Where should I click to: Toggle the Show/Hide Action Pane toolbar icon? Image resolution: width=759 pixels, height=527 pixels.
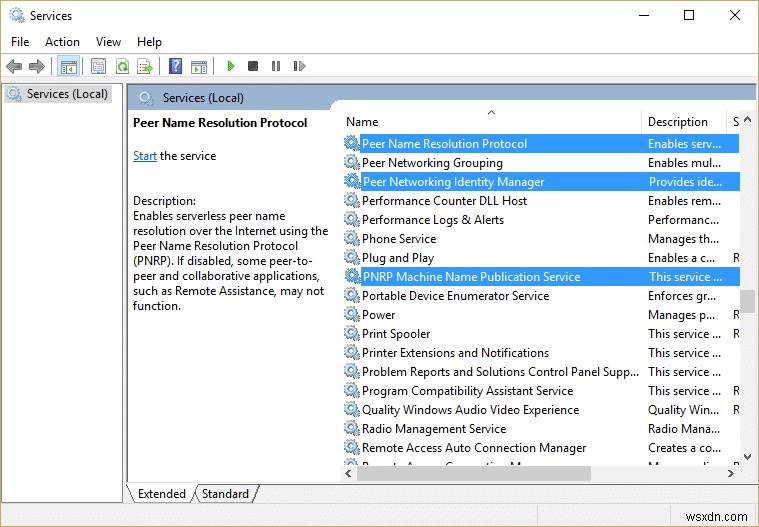[198, 66]
